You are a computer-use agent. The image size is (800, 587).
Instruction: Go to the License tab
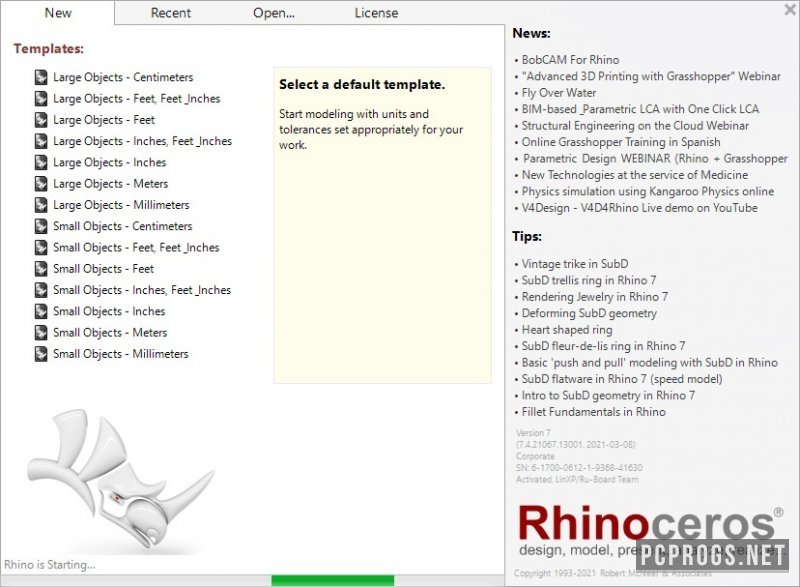[x=377, y=13]
